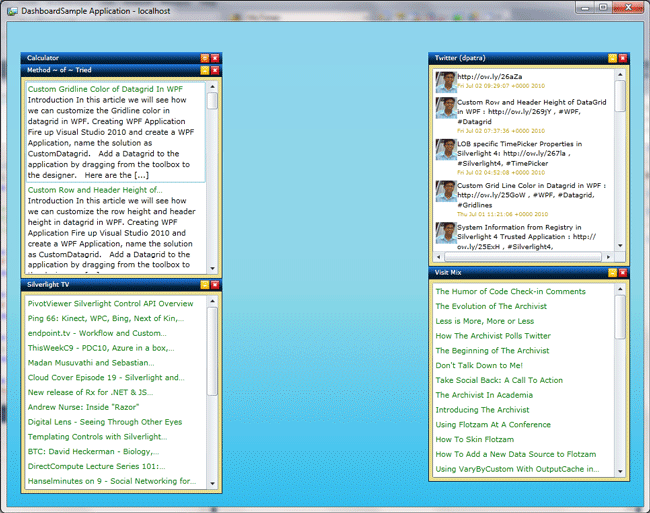Open endpoint.tv - Workflow and Custom... item
The image size is (650, 513).
97,333
